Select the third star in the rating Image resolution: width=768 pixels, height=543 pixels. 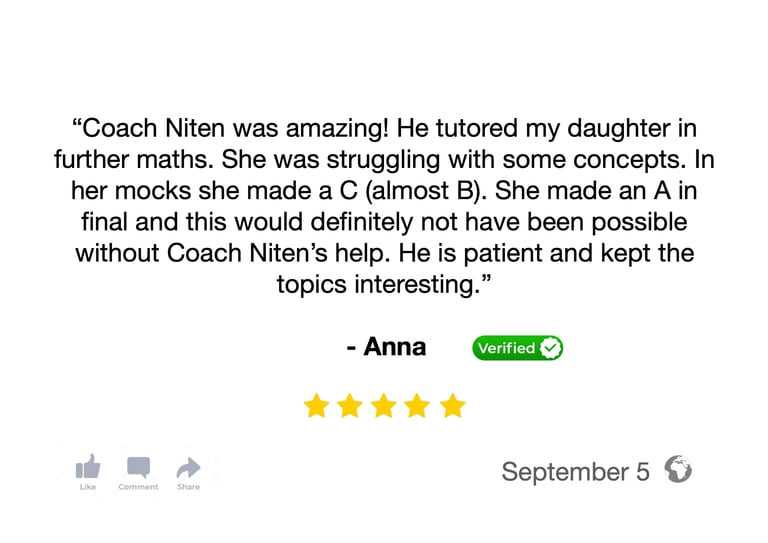[384, 406]
